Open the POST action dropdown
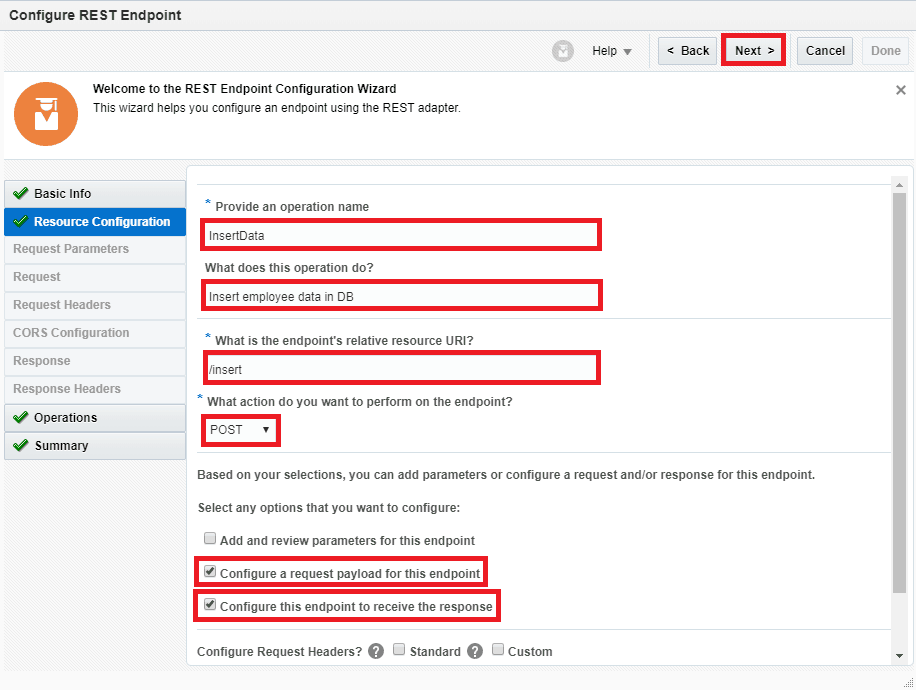This screenshot has width=916, height=690. 264,431
